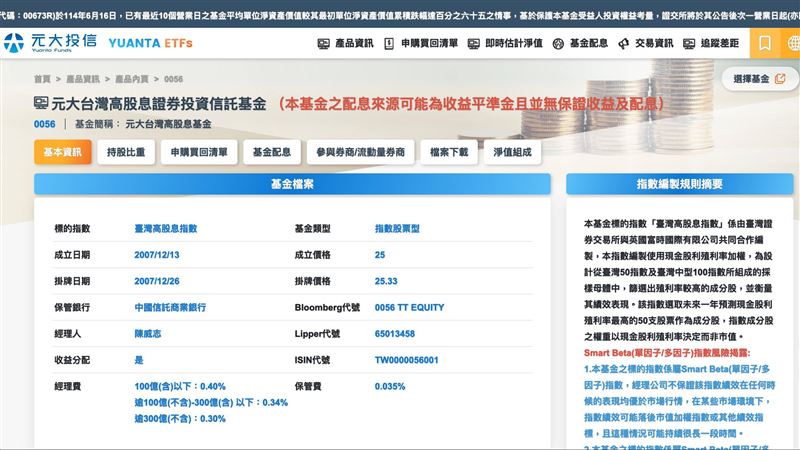Click custodian 中國信託商業銀行
Viewport: 800px width, 450px height.
(x=170, y=307)
